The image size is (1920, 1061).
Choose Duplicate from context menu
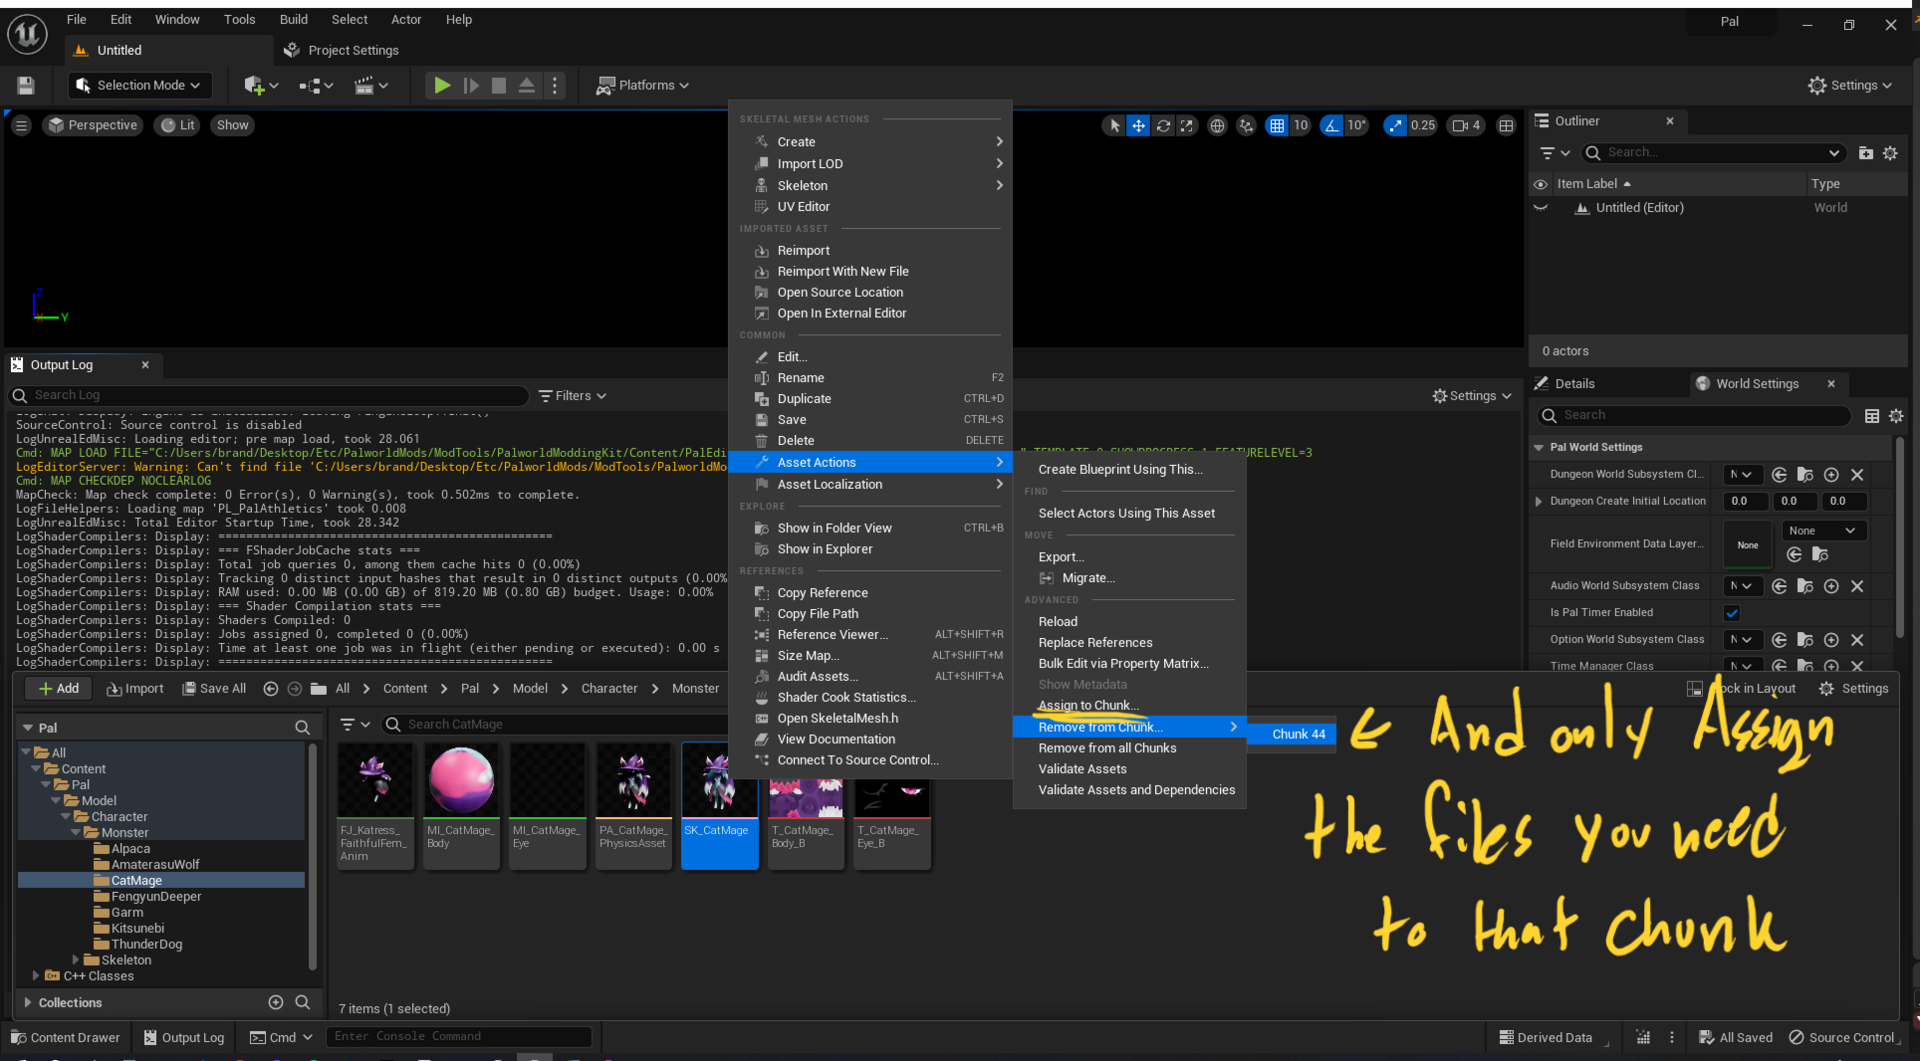point(804,398)
